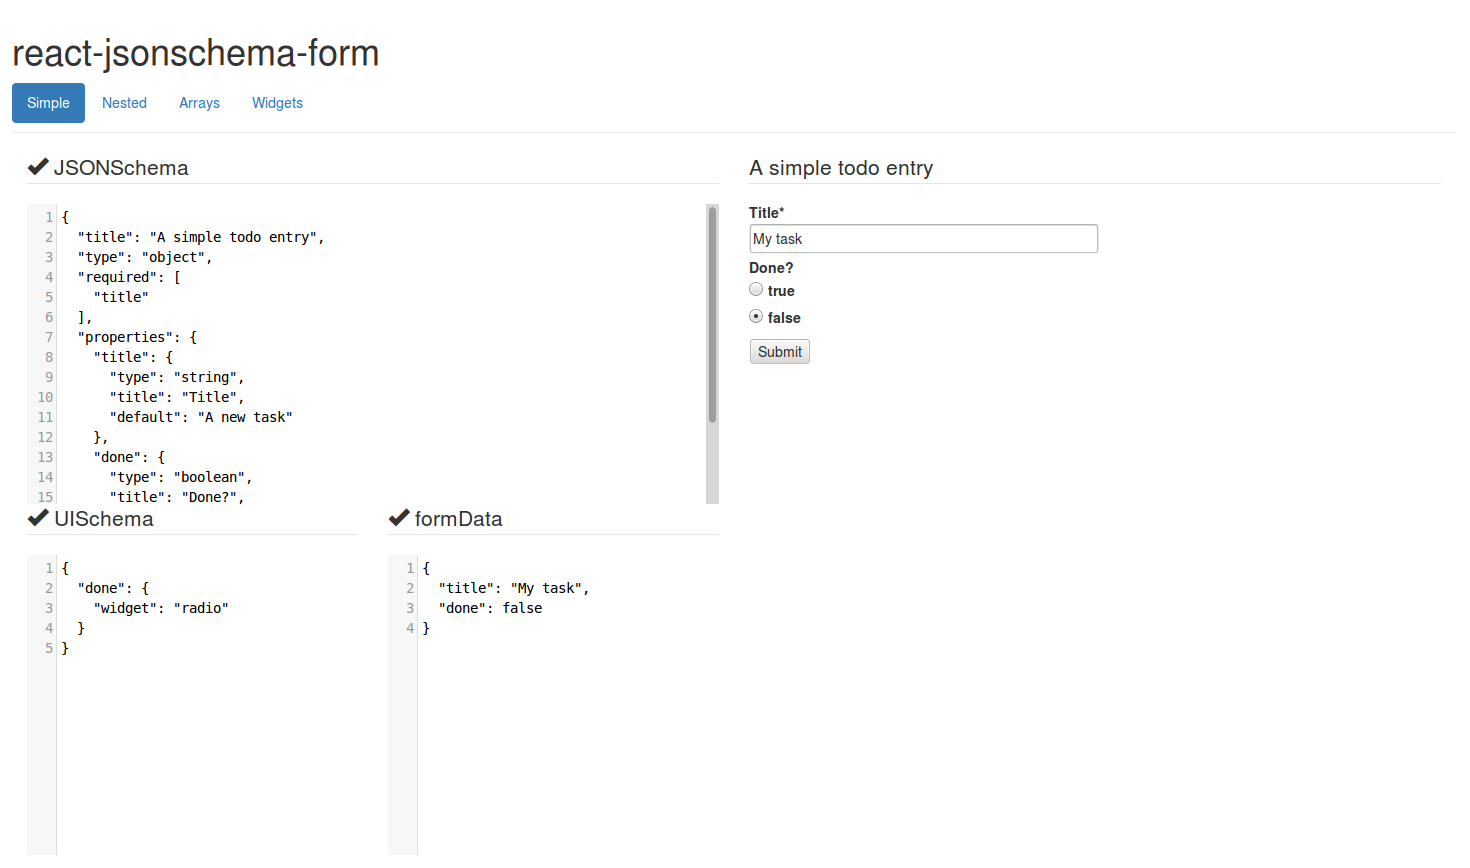This screenshot has width=1470, height=868.
Task: Select the 'true' radio button
Action: click(756, 290)
